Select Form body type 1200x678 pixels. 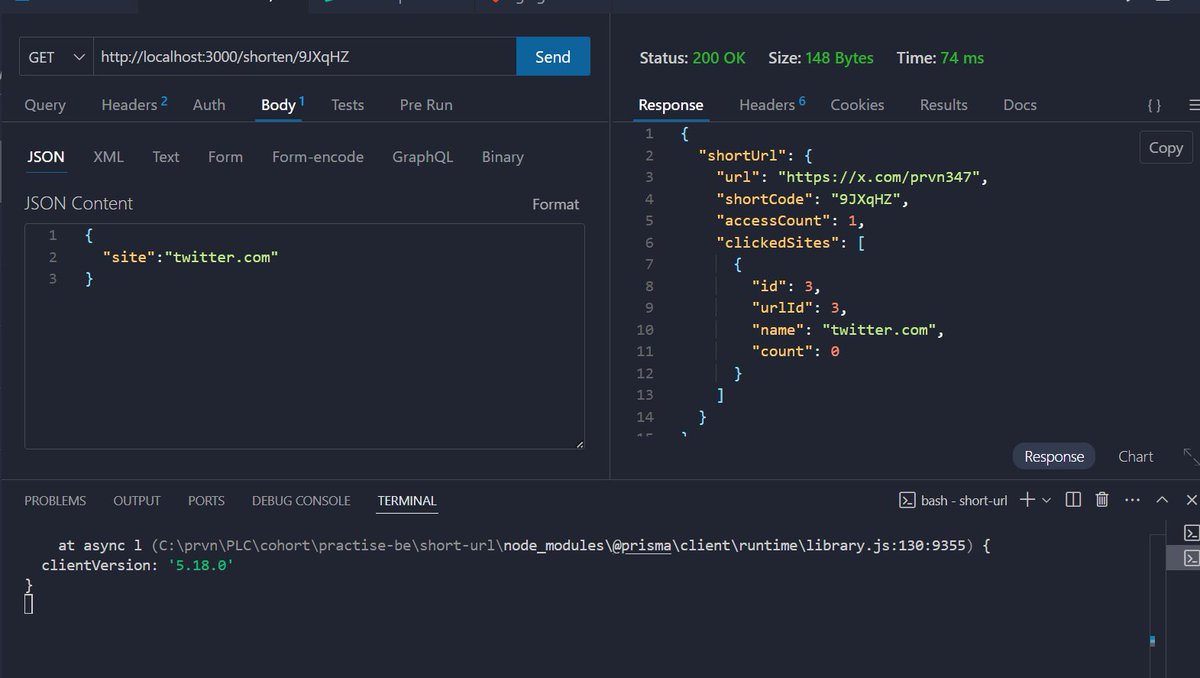pos(225,157)
